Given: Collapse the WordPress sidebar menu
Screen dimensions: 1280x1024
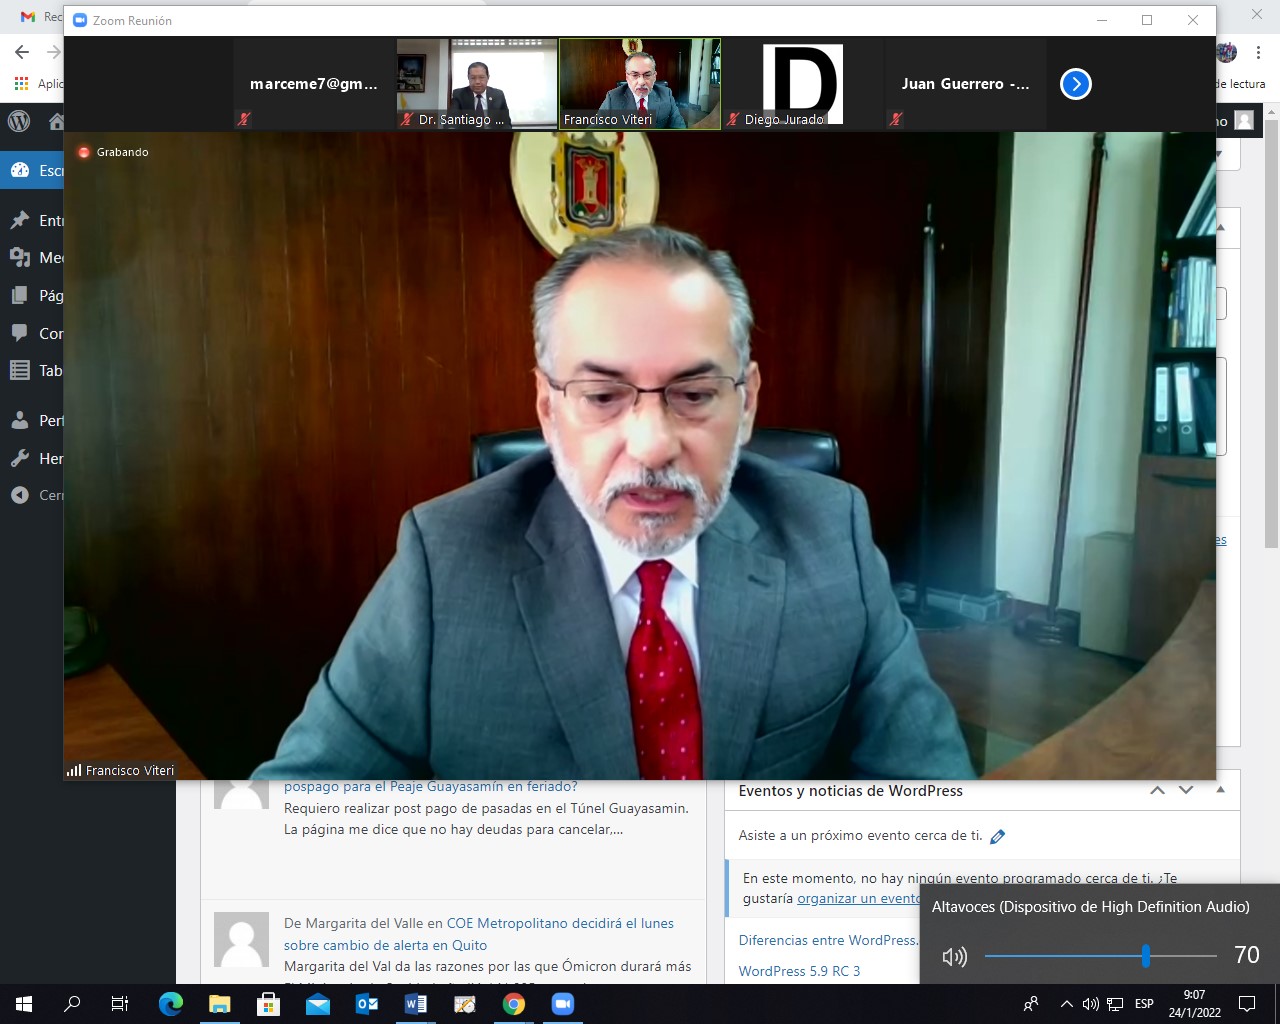Looking at the screenshot, I should pyautogui.click(x=32, y=495).
